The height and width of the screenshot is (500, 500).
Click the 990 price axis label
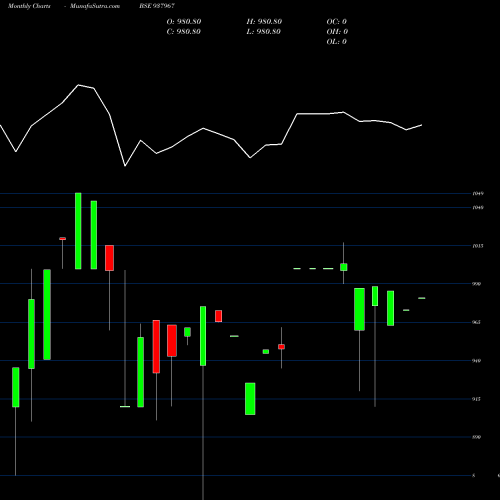tap(477, 284)
